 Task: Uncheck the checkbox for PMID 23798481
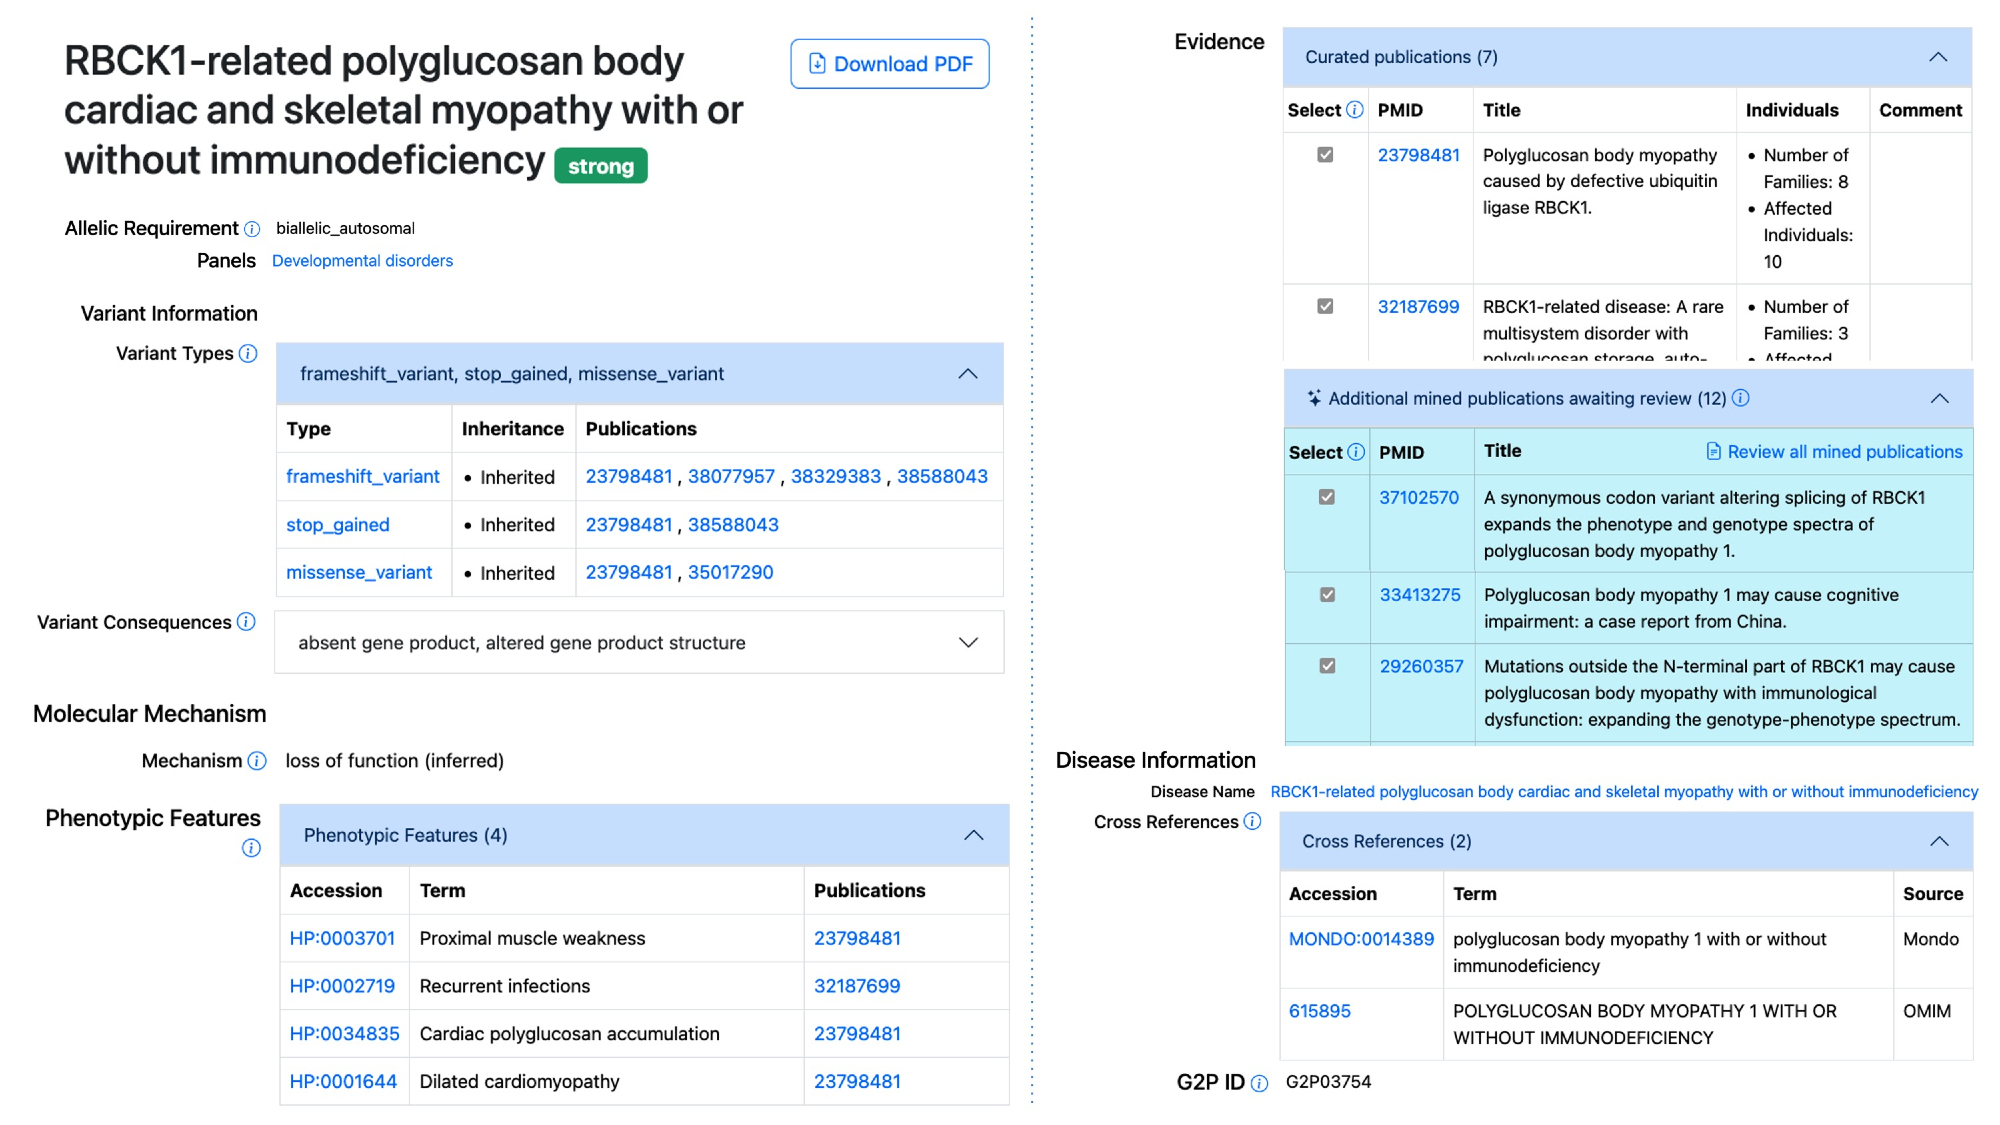pyautogui.click(x=1325, y=155)
